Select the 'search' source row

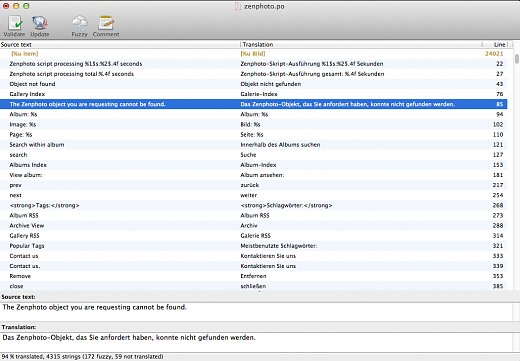pyautogui.click(x=254, y=155)
